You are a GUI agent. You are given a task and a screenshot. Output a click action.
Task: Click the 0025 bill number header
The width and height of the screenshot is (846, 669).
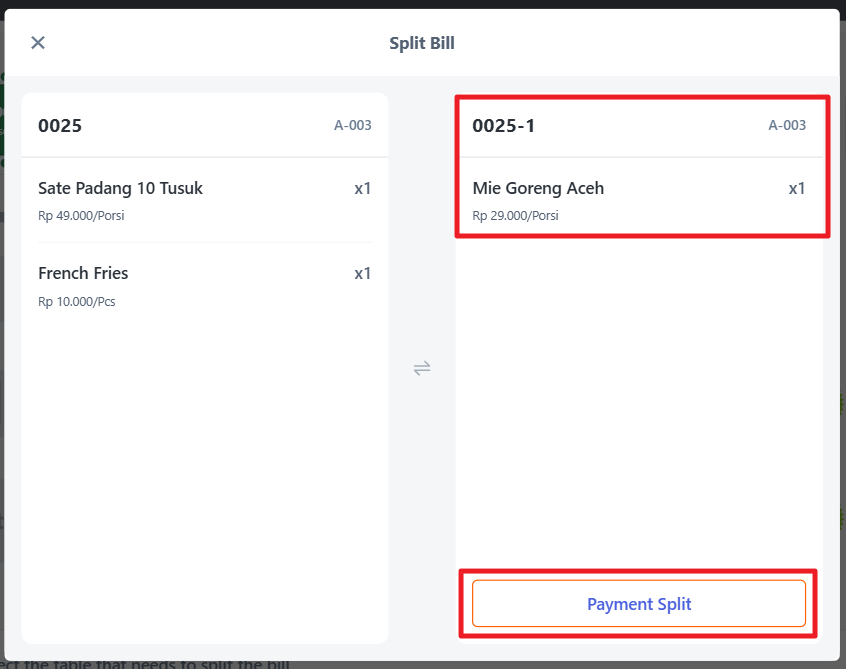pos(60,126)
